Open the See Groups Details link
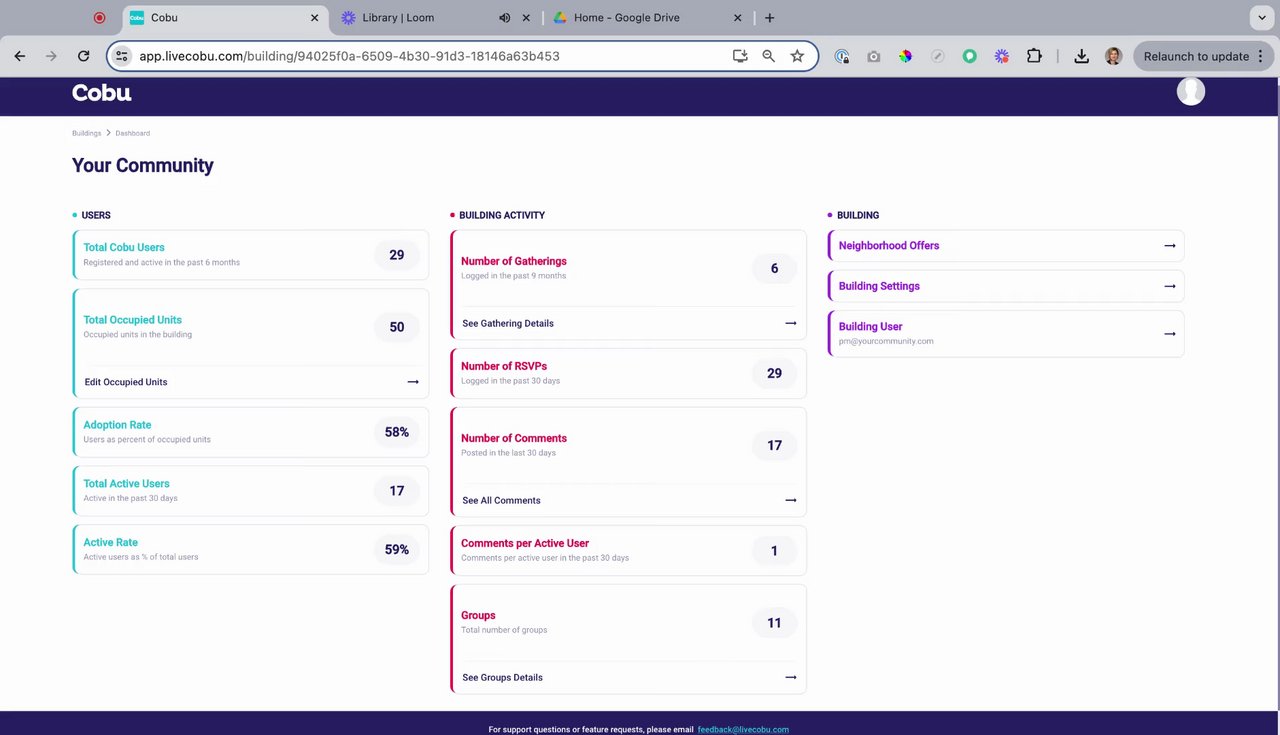 [x=502, y=677]
